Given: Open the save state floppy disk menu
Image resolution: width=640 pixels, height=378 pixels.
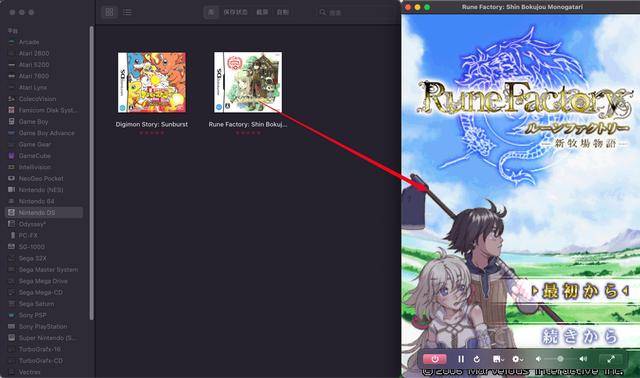Looking at the screenshot, I should click(498, 359).
